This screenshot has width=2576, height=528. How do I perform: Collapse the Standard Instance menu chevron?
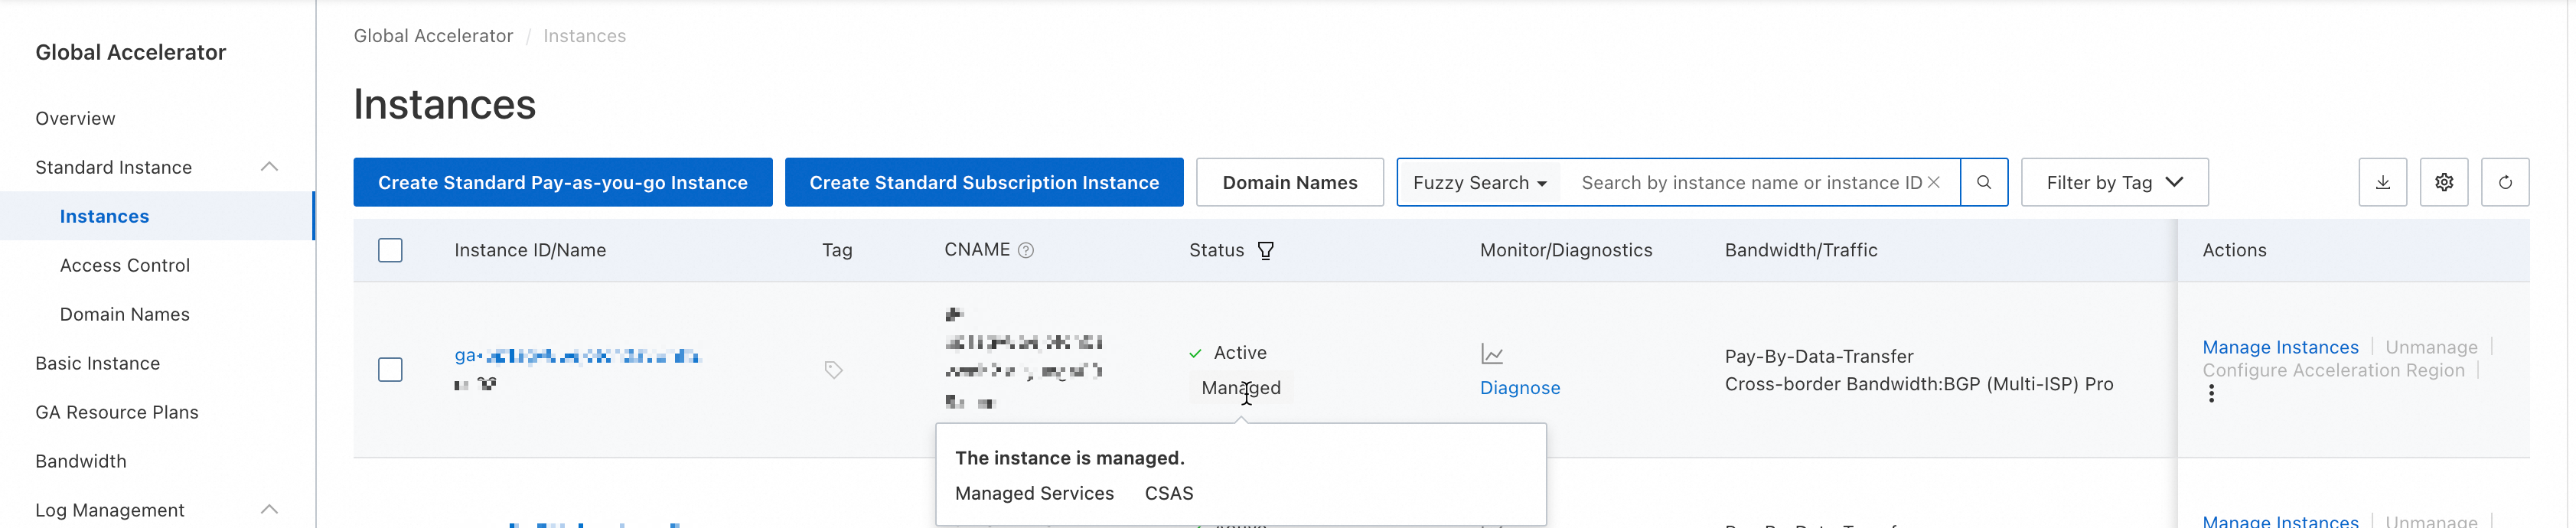(269, 167)
